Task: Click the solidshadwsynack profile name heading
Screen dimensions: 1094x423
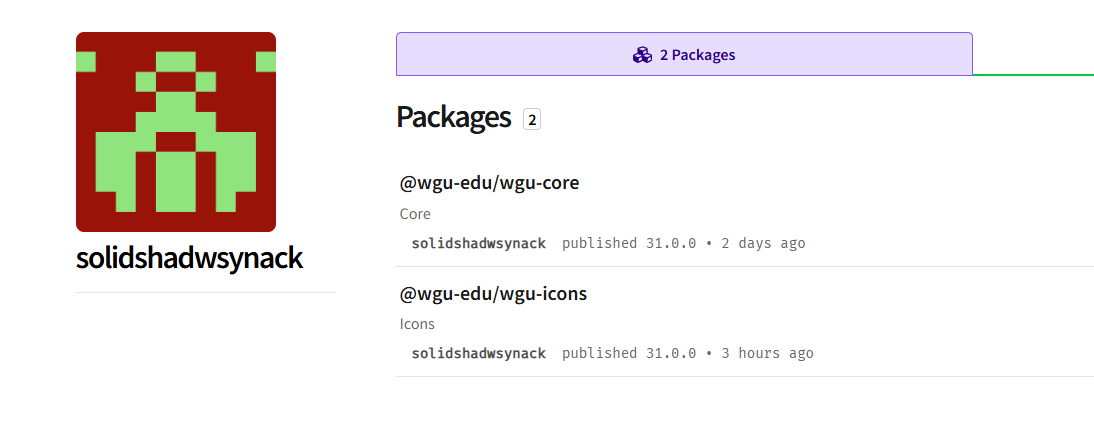Action: [x=189, y=258]
